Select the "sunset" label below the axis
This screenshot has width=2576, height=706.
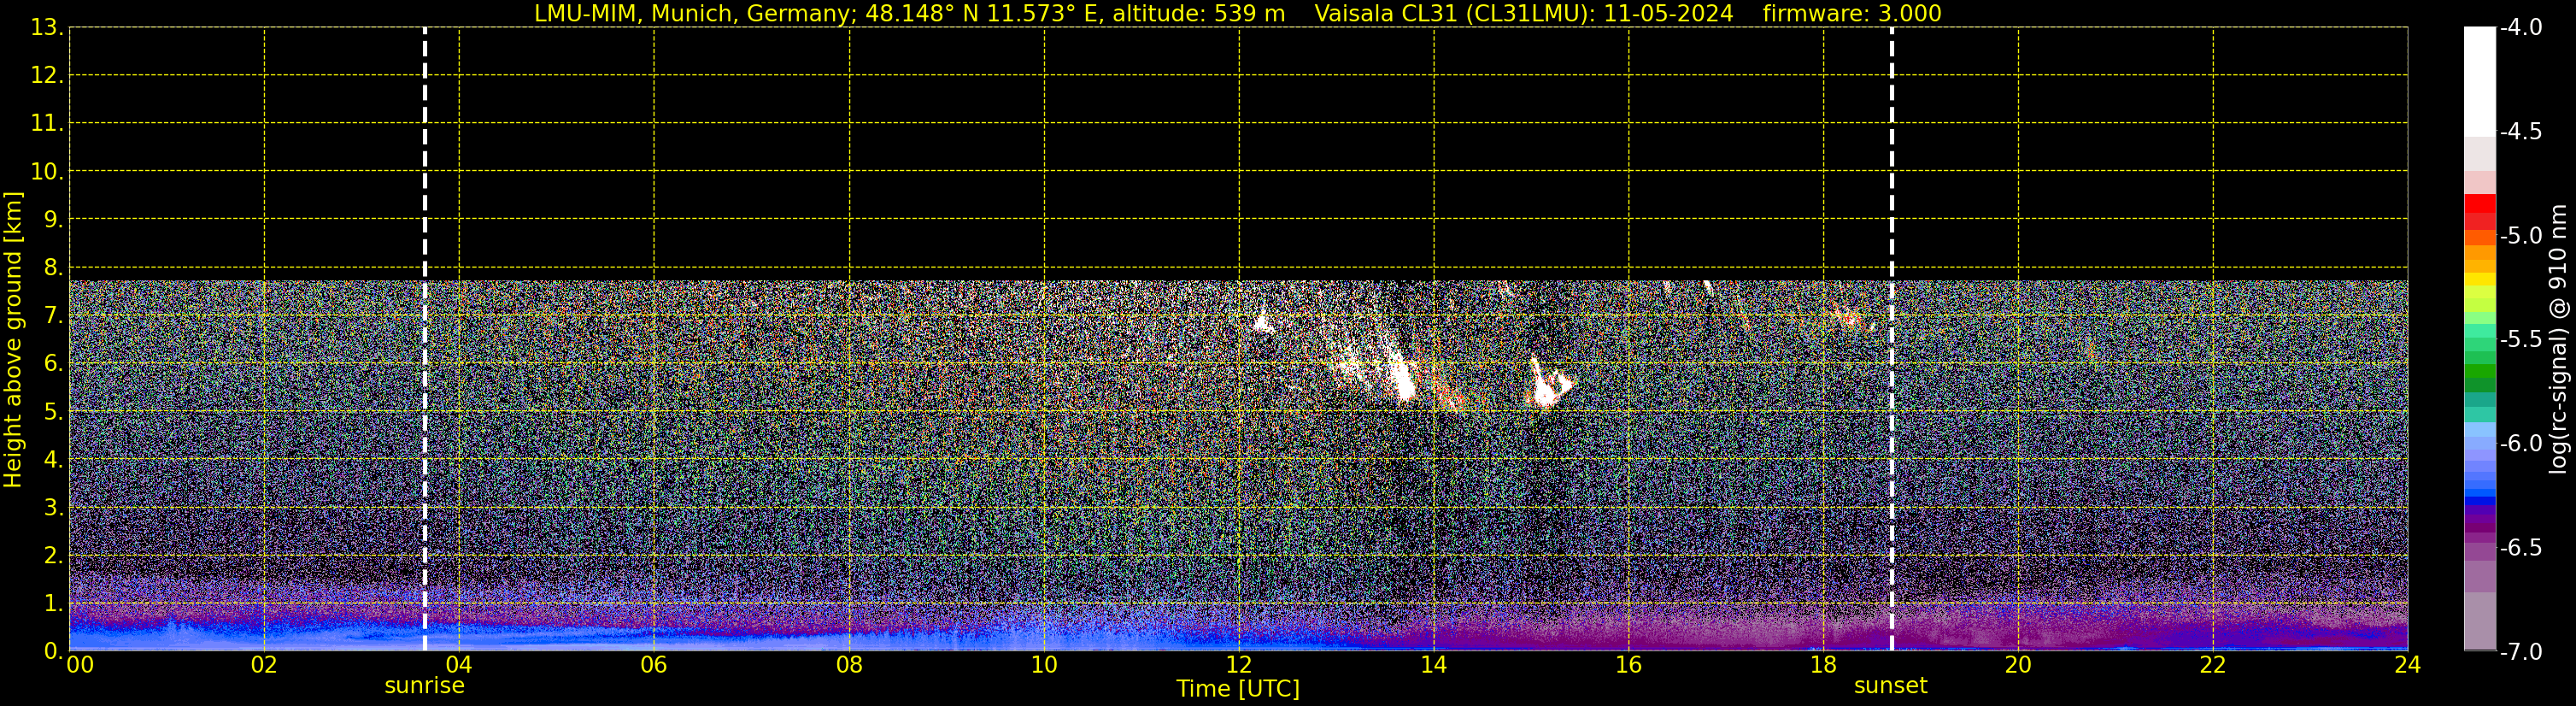click(1890, 686)
